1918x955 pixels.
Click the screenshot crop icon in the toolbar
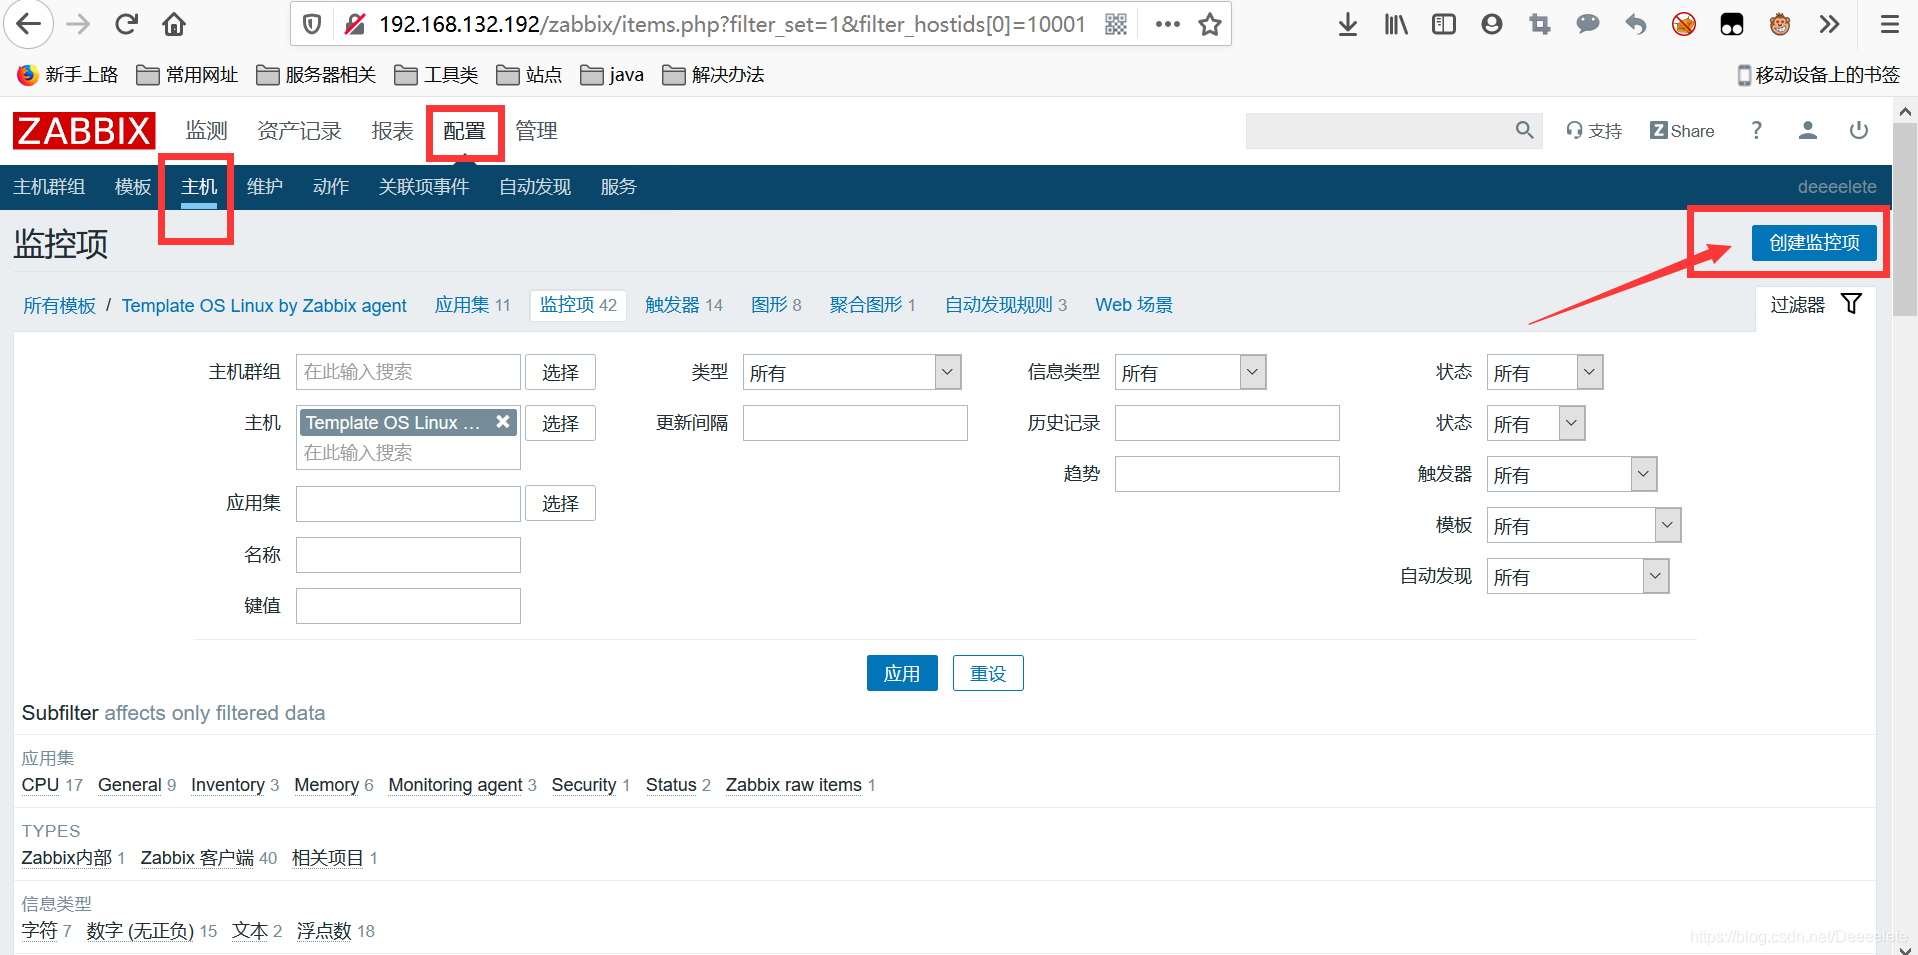coord(1540,24)
